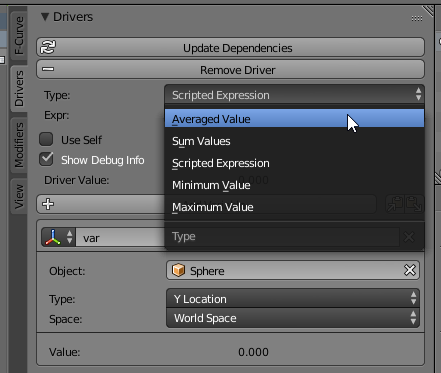Click the Update Dependencies refresh icon

(48, 47)
